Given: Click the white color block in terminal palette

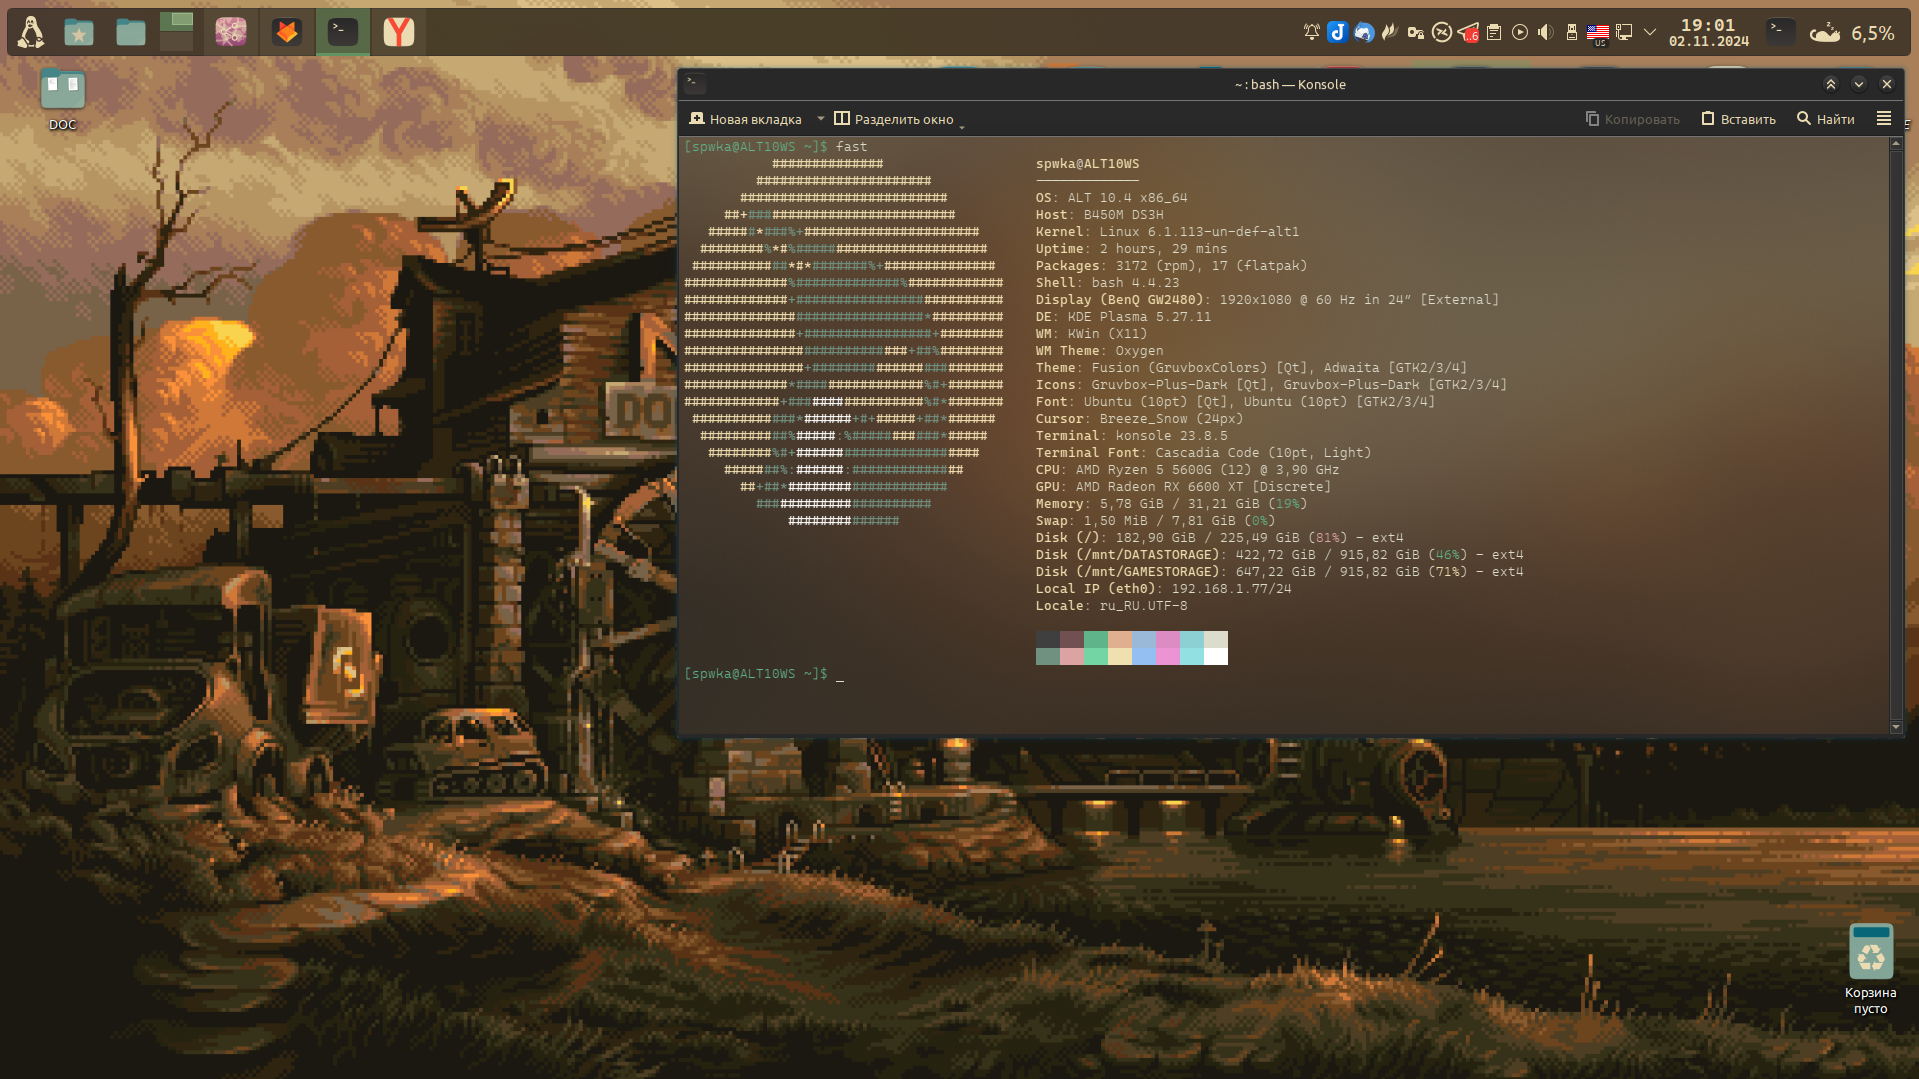Looking at the screenshot, I should (1216, 657).
